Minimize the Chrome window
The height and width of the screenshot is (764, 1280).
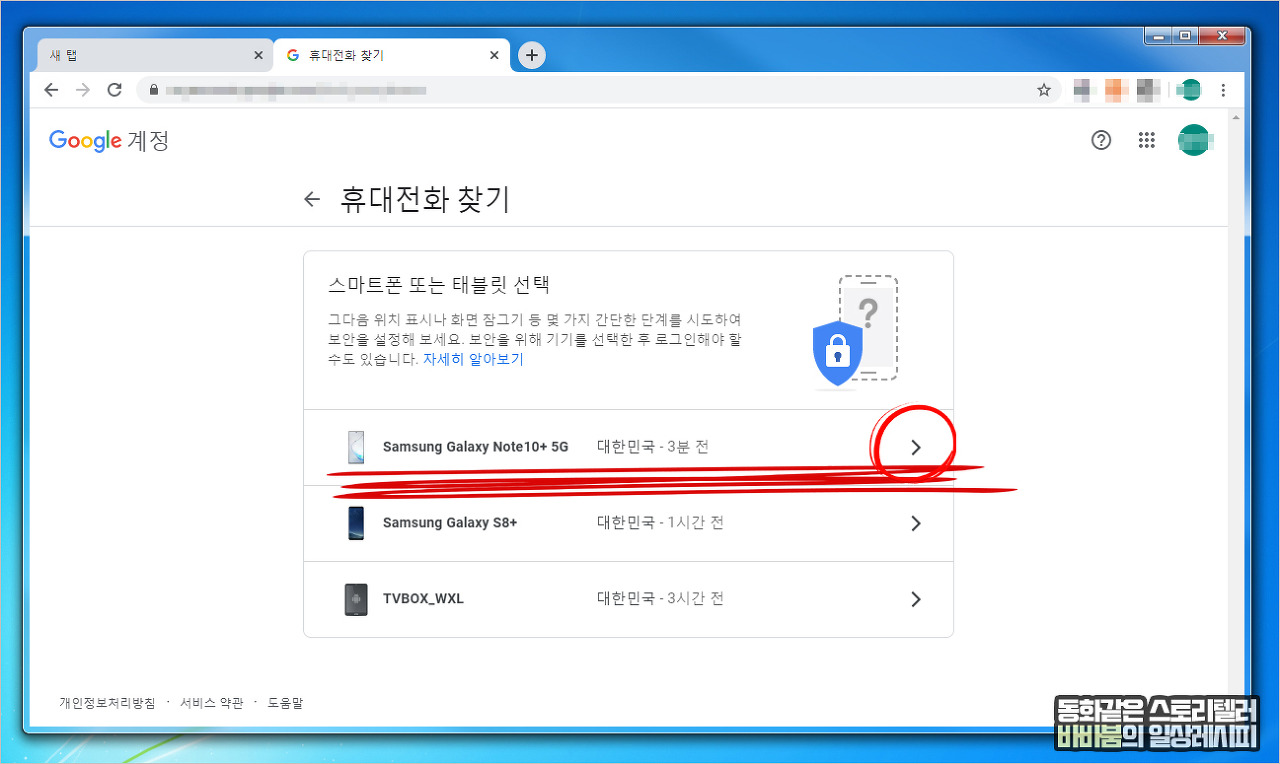point(1158,35)
